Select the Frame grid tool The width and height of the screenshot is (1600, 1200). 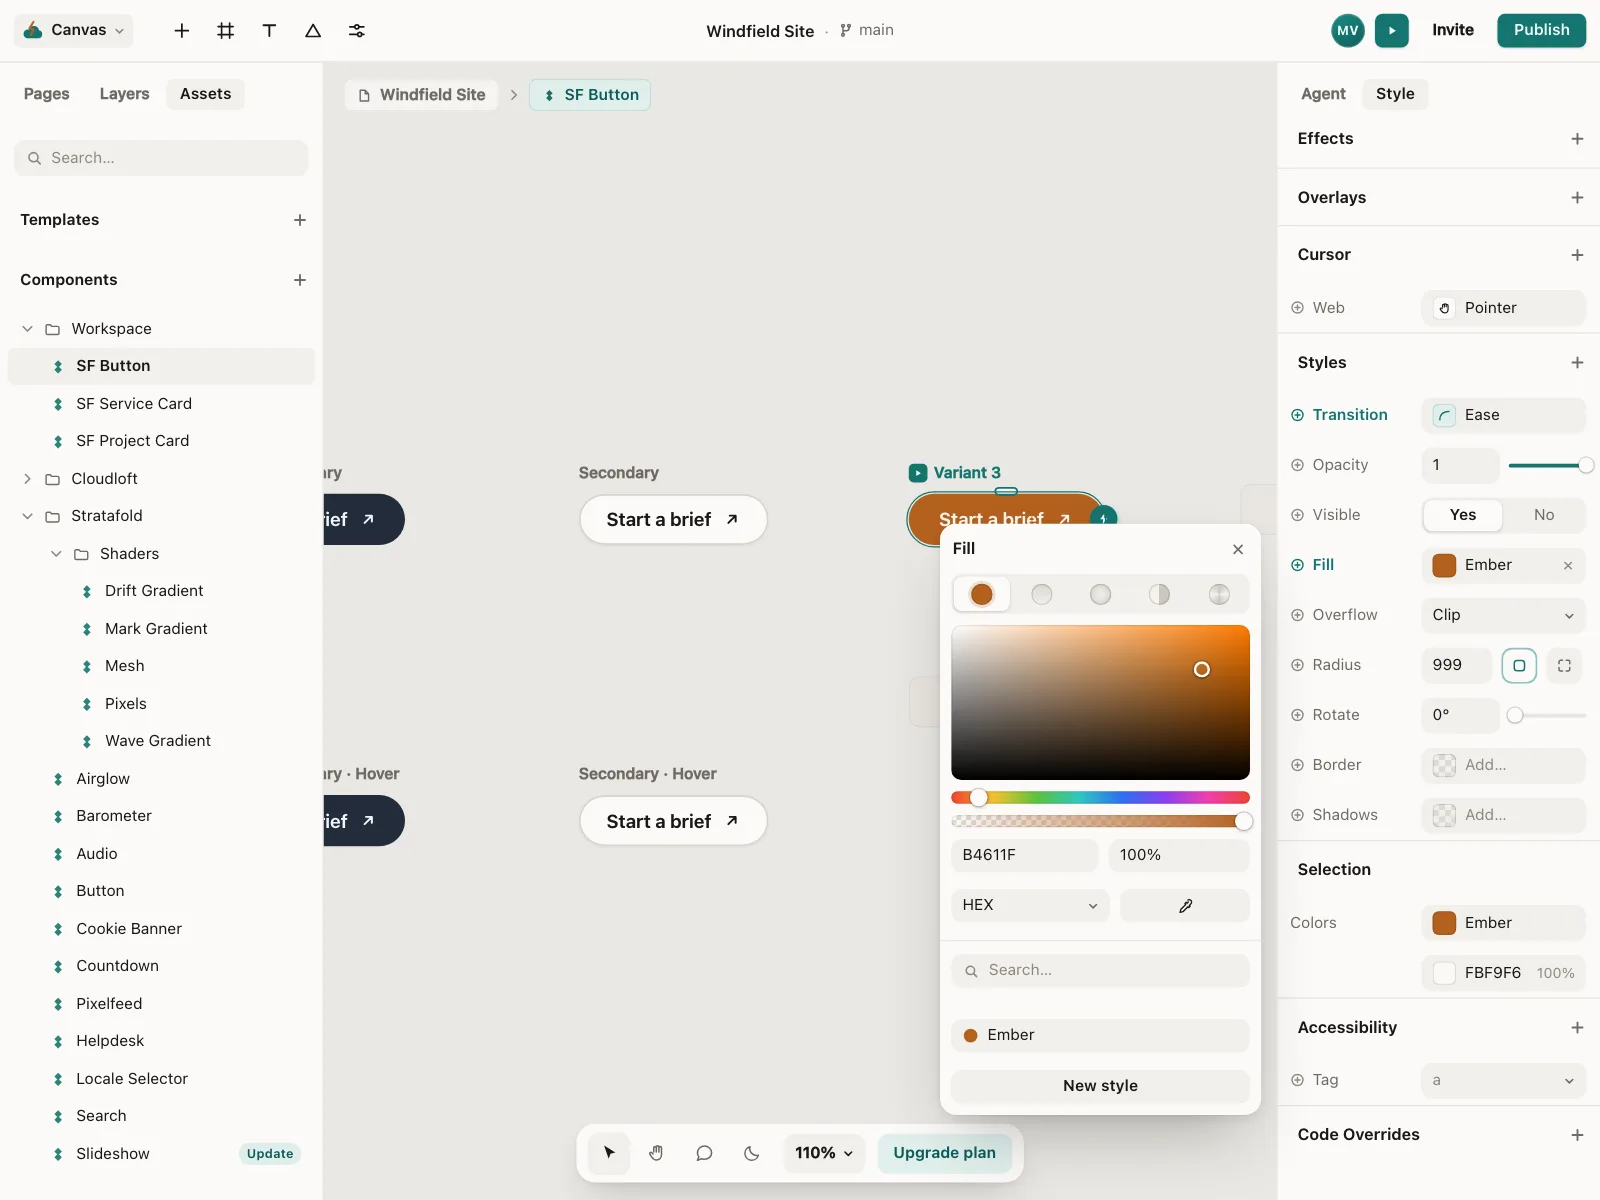[x=226, y=31]
